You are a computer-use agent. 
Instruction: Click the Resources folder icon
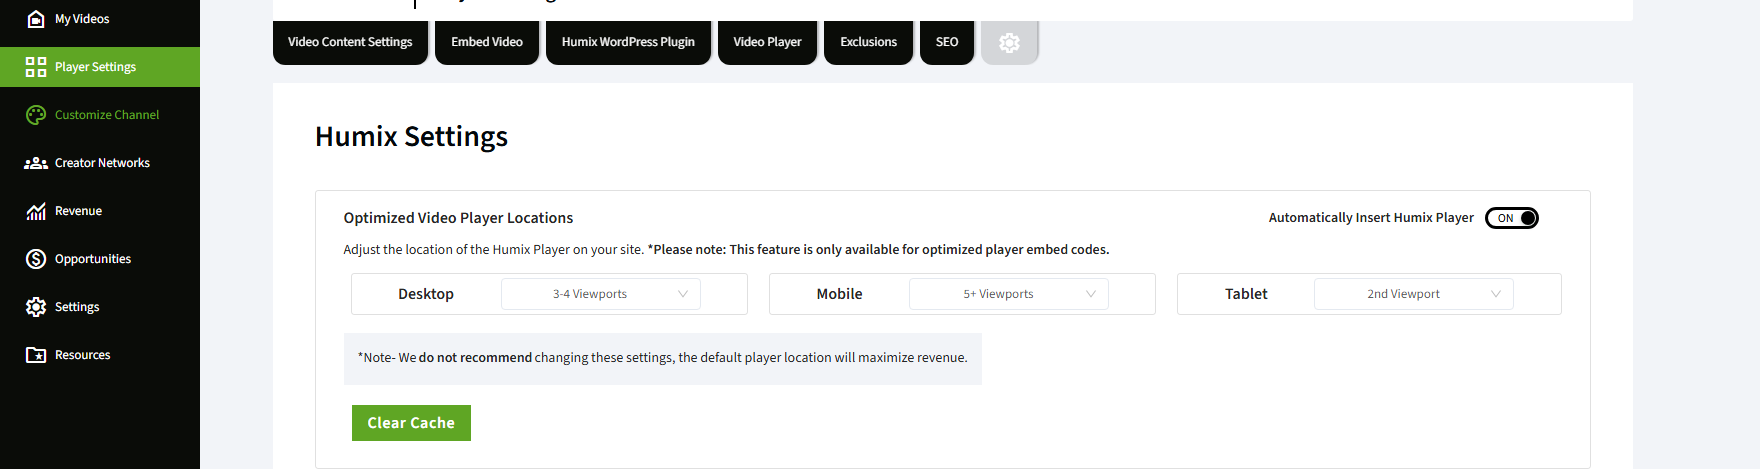(36, 355)
